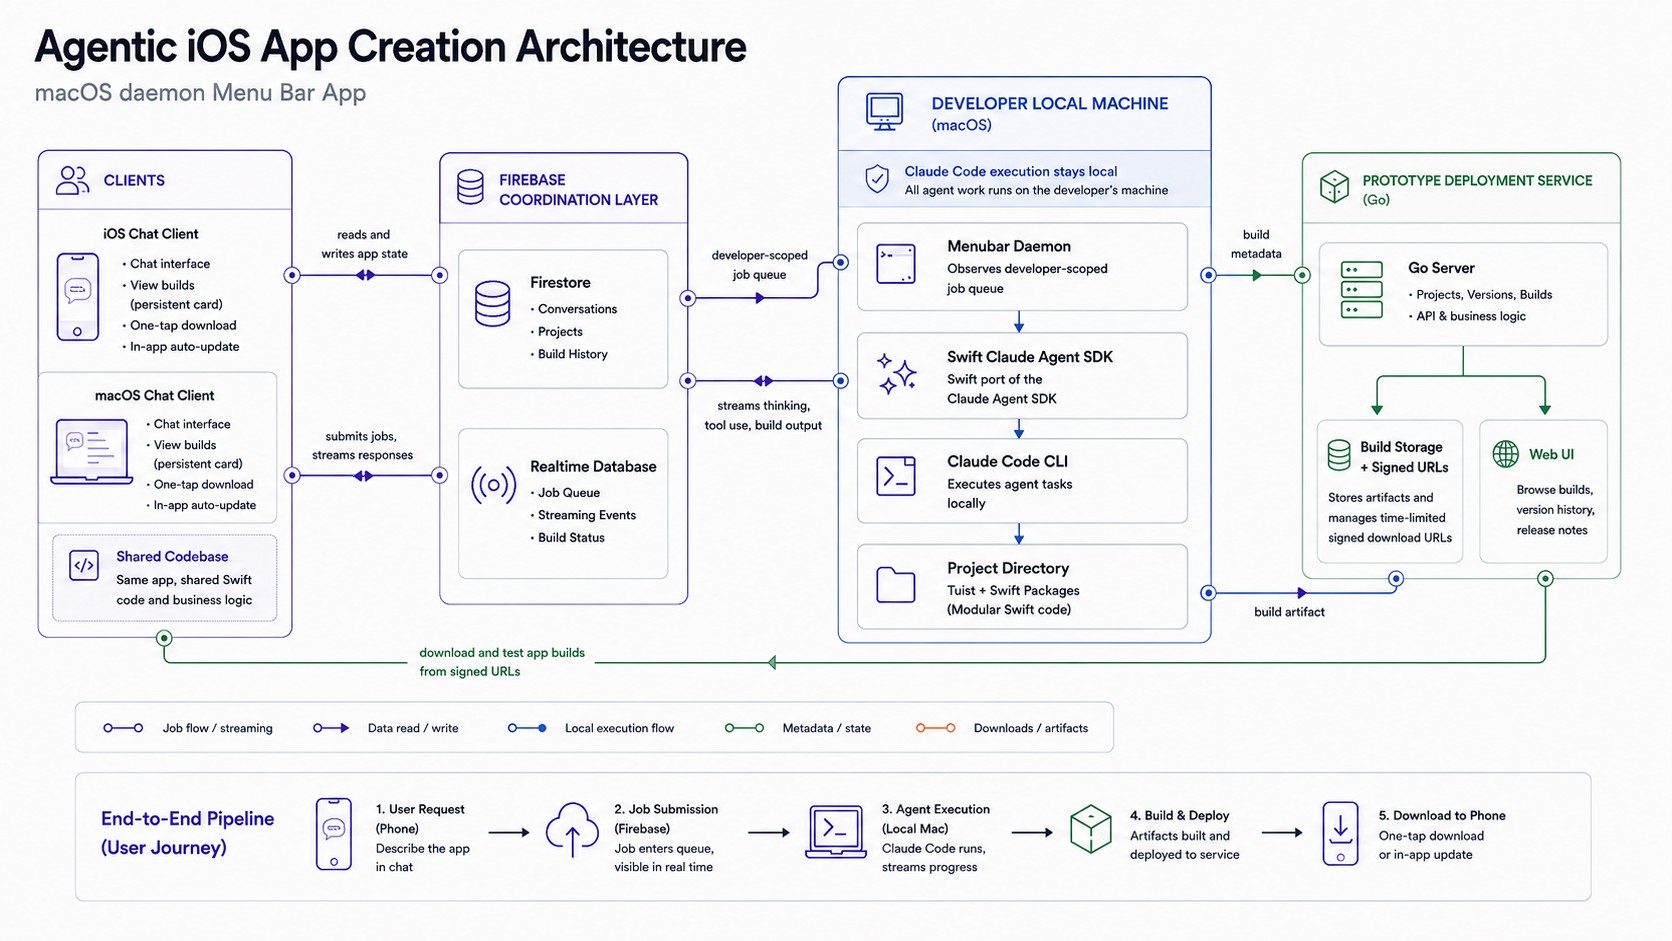This screenshot has height=941, width=1672.
Task: Click the Developer Local Machine monitor icon
Action: pyautogui.click(x=885, y=113)
